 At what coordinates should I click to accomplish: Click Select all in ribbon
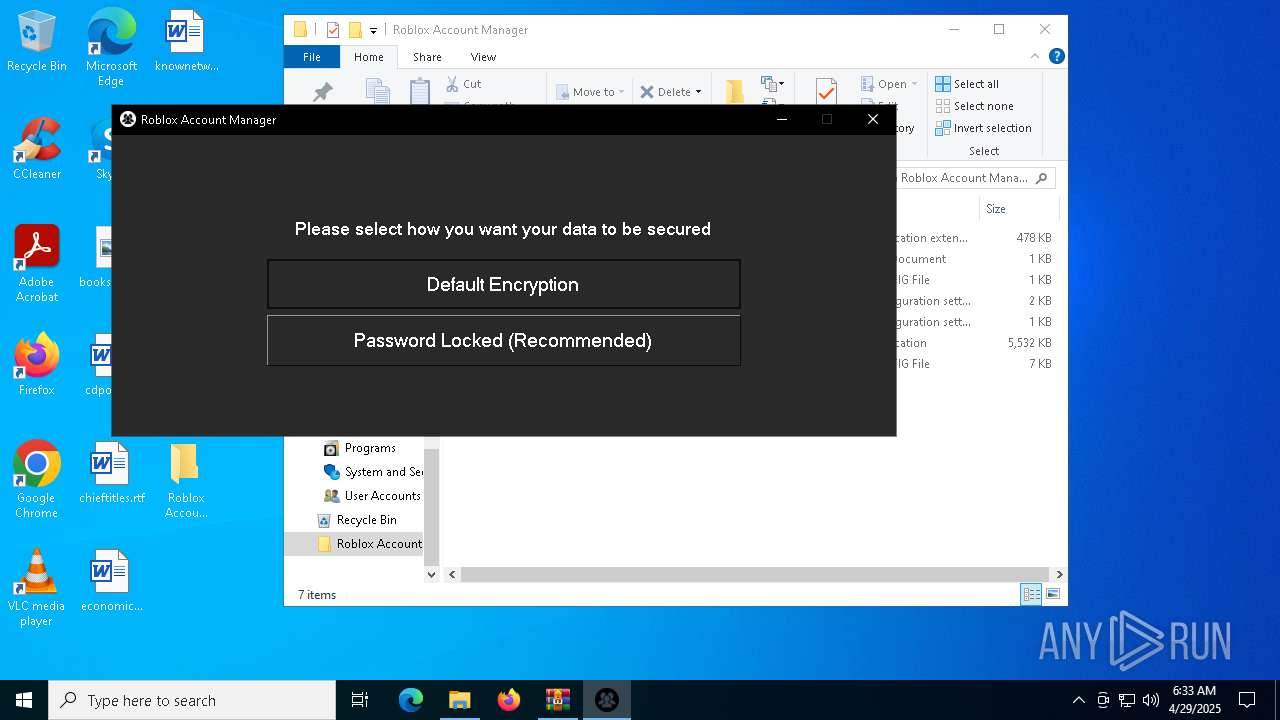(x=967, y=84)
